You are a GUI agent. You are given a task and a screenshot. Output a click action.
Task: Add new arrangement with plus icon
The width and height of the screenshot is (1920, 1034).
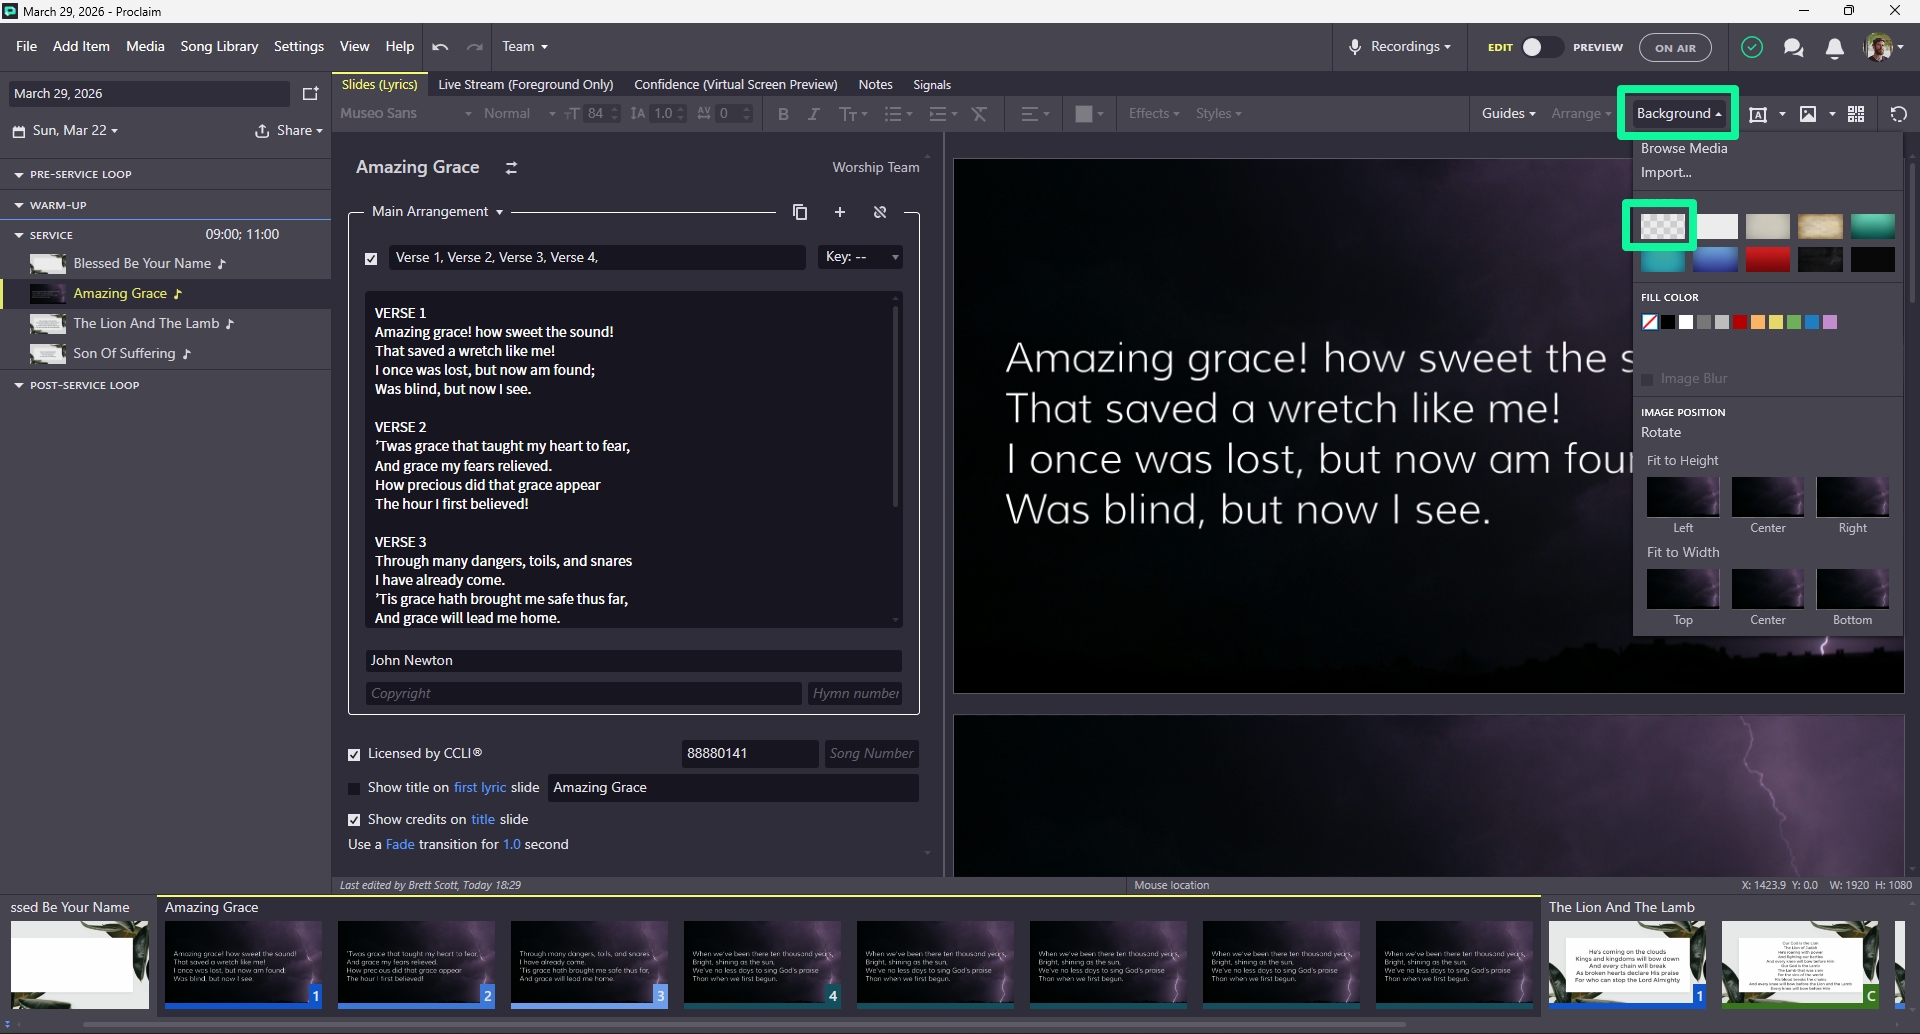pos(840,212)
